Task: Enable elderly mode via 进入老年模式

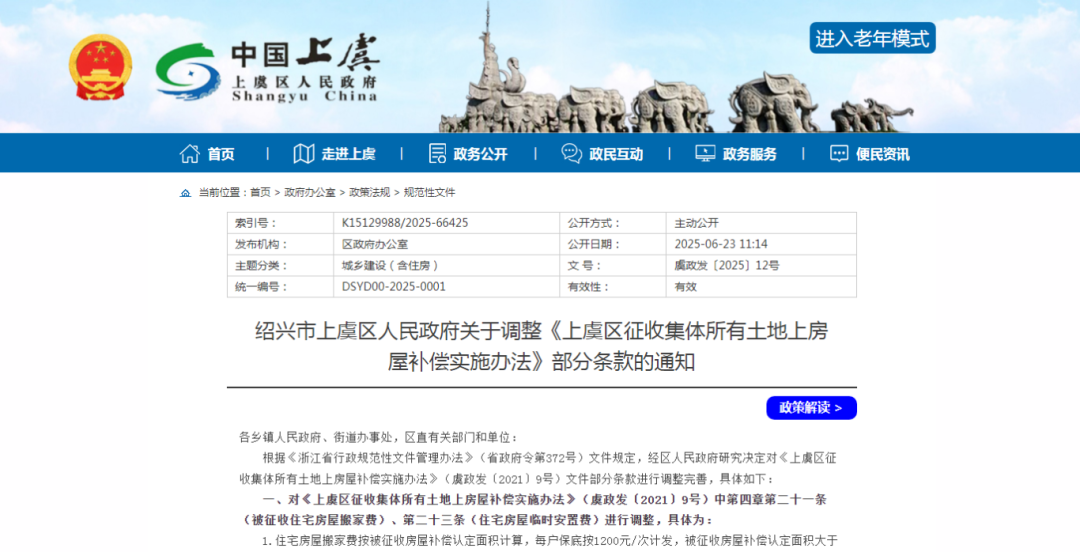Action: [x=872, y=39]
